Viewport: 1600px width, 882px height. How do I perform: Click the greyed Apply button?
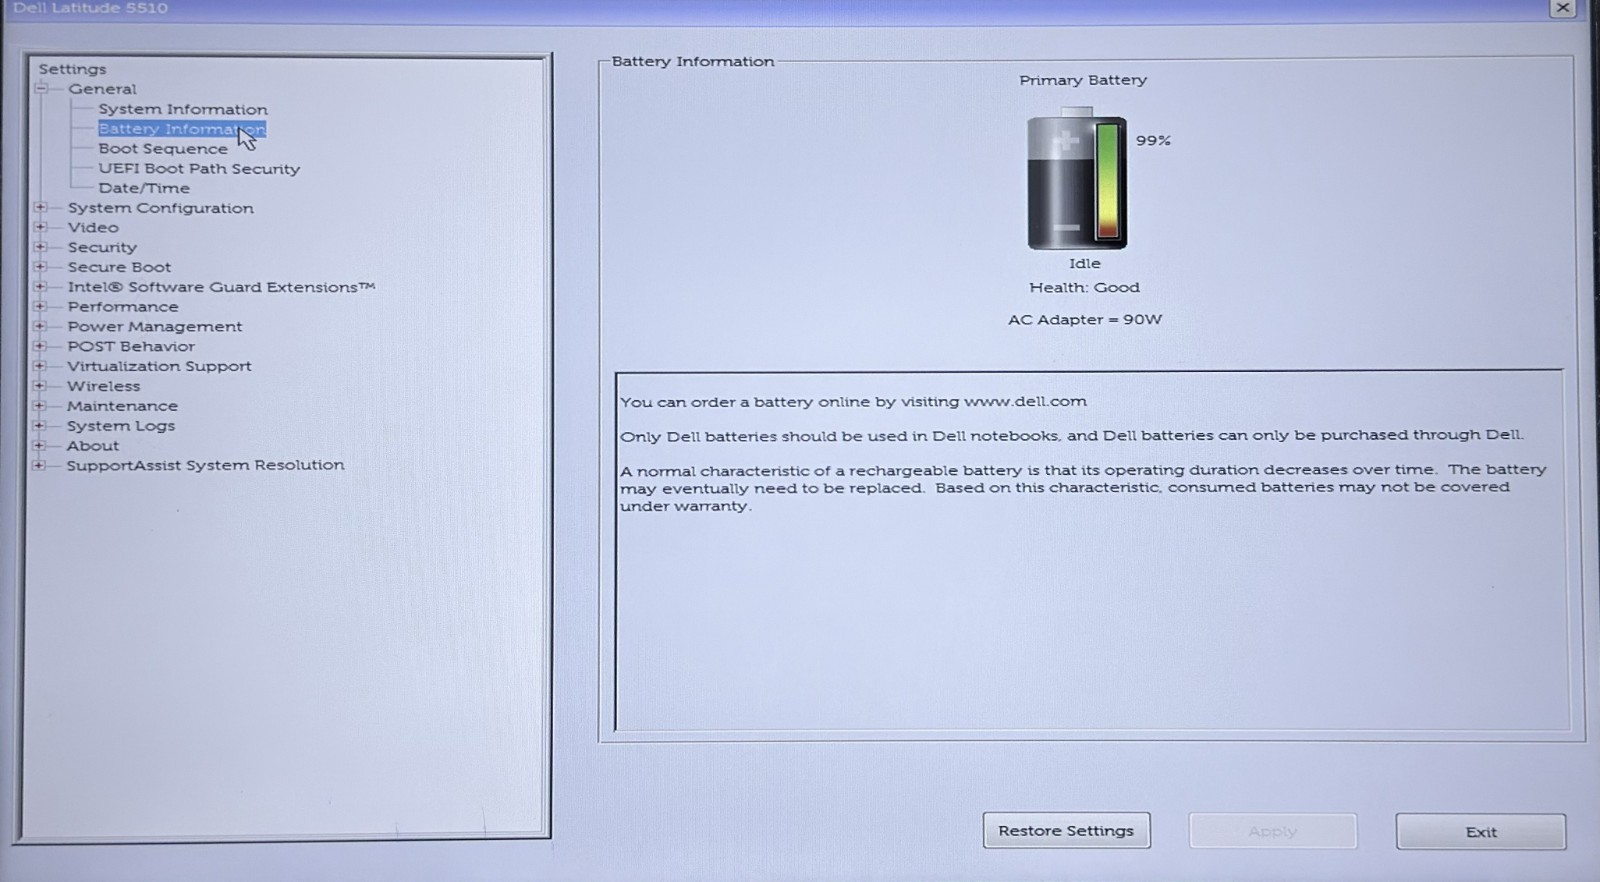point(1272,831)
